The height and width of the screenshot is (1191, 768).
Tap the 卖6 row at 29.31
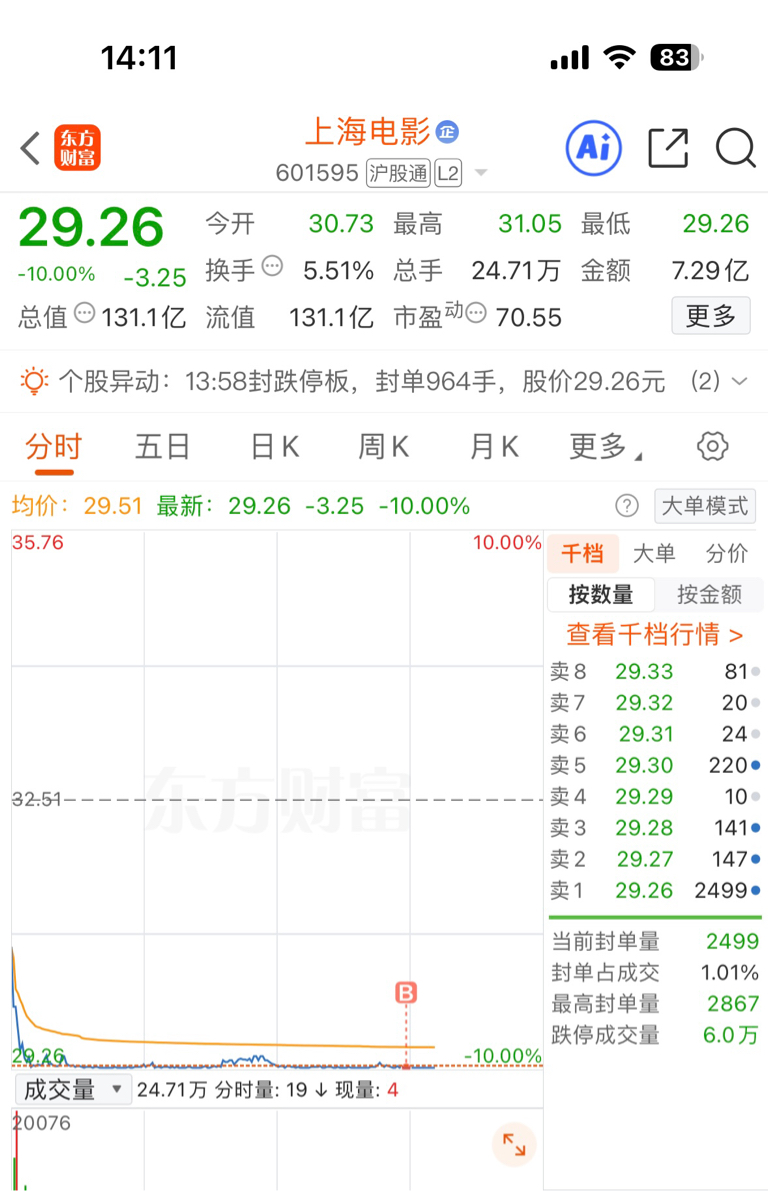(x=655, y=734)
